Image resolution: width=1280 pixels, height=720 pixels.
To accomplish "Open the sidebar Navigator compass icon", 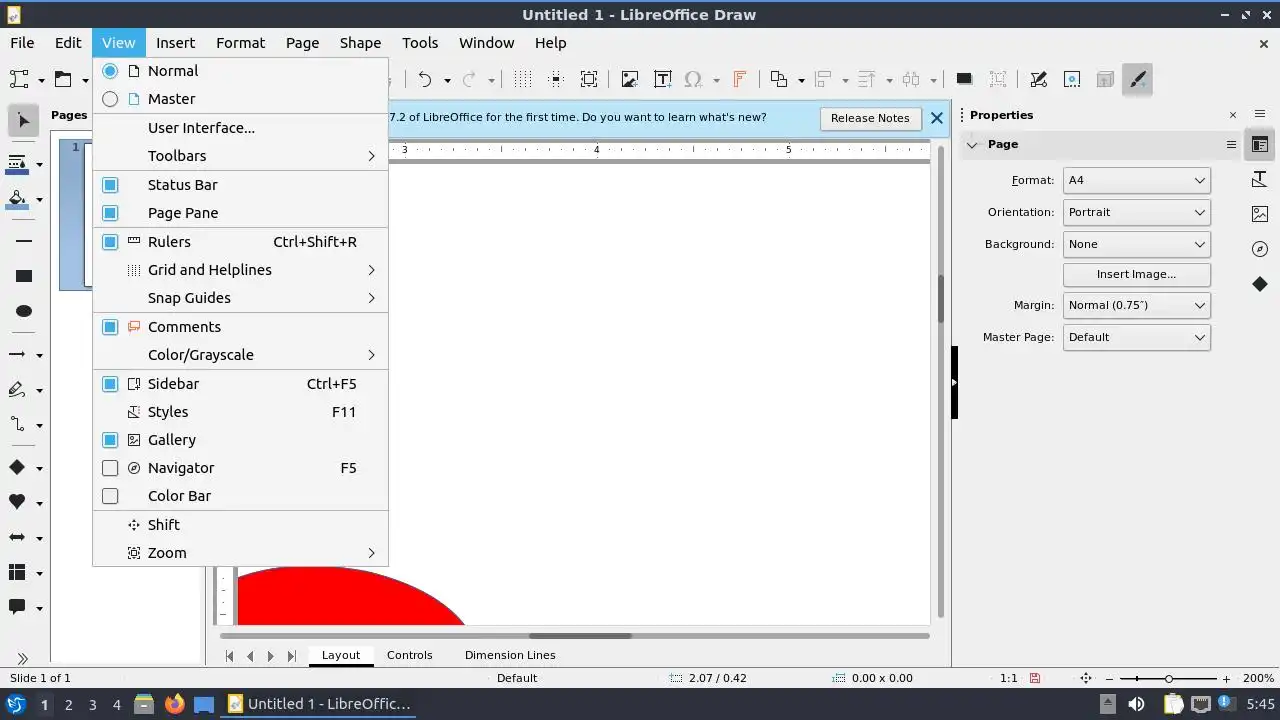I will click(x=1260, y=249).
